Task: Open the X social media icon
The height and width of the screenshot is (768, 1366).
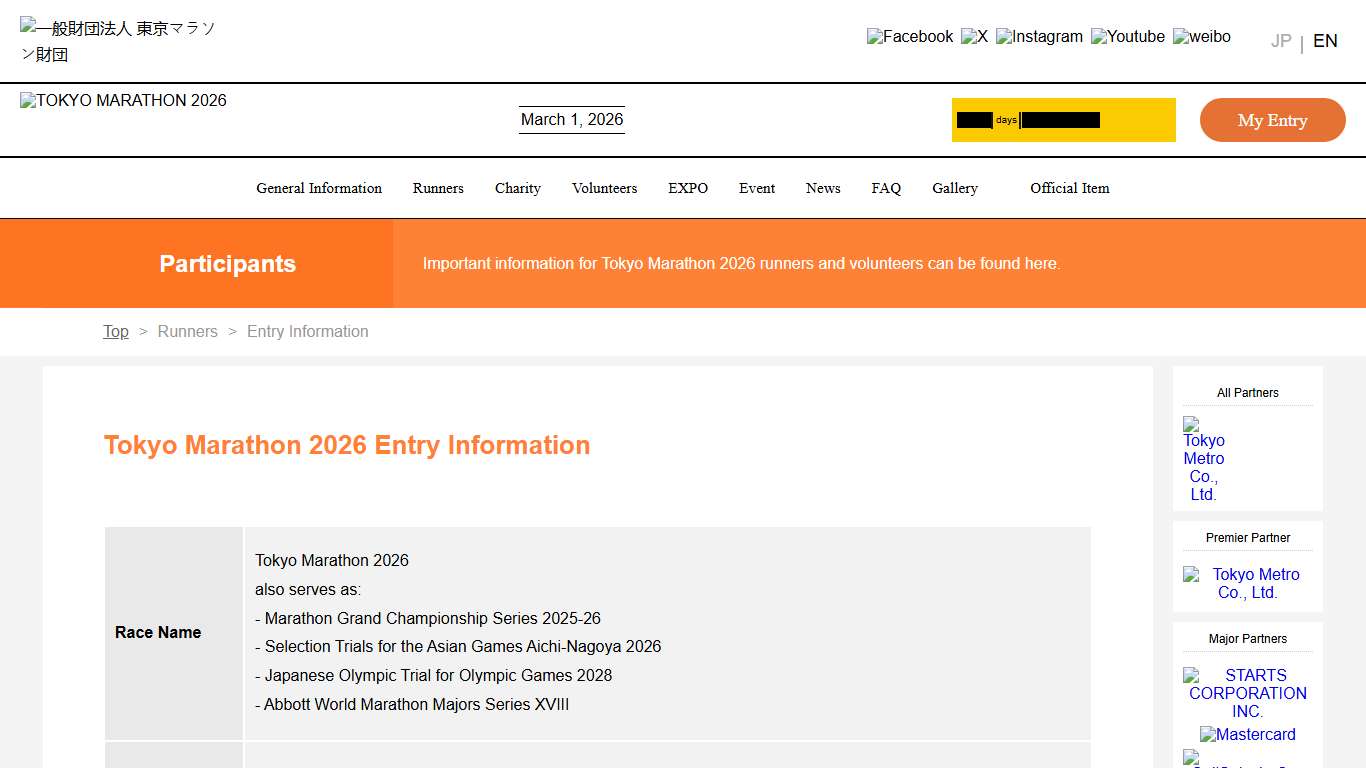Action: [974, 36]
